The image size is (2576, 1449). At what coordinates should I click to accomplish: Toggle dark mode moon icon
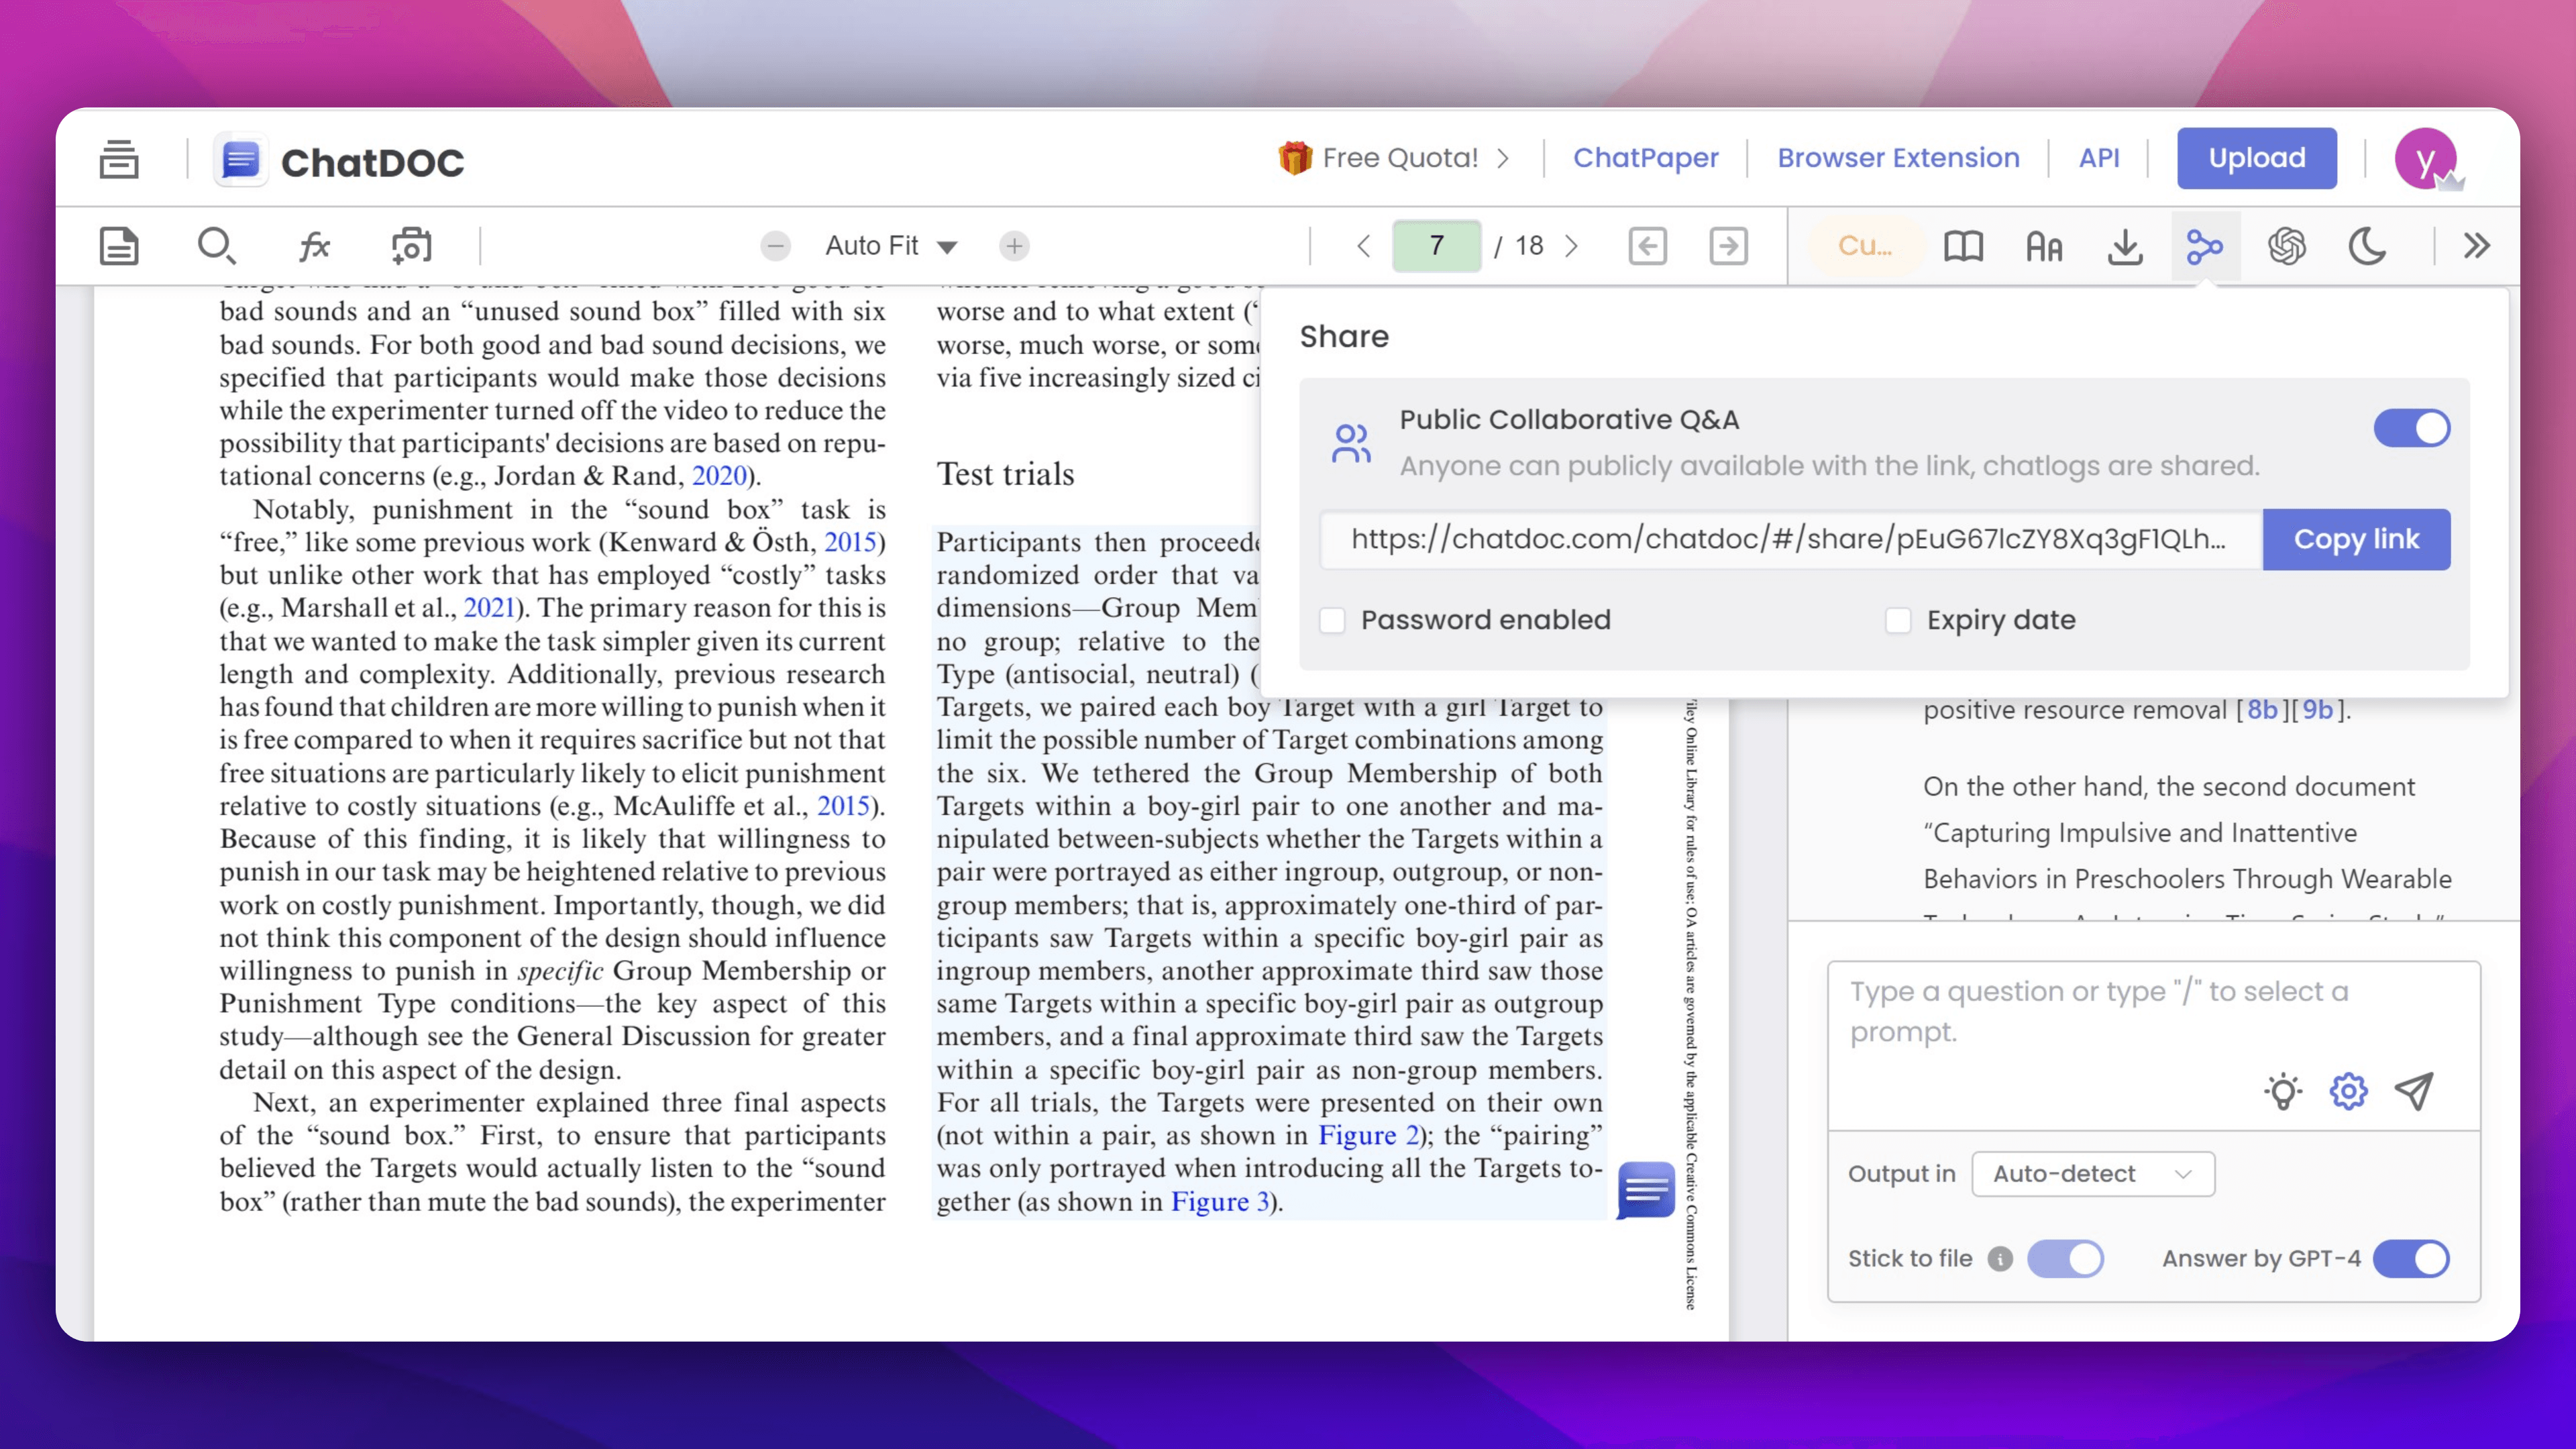tap(2367, 245)
